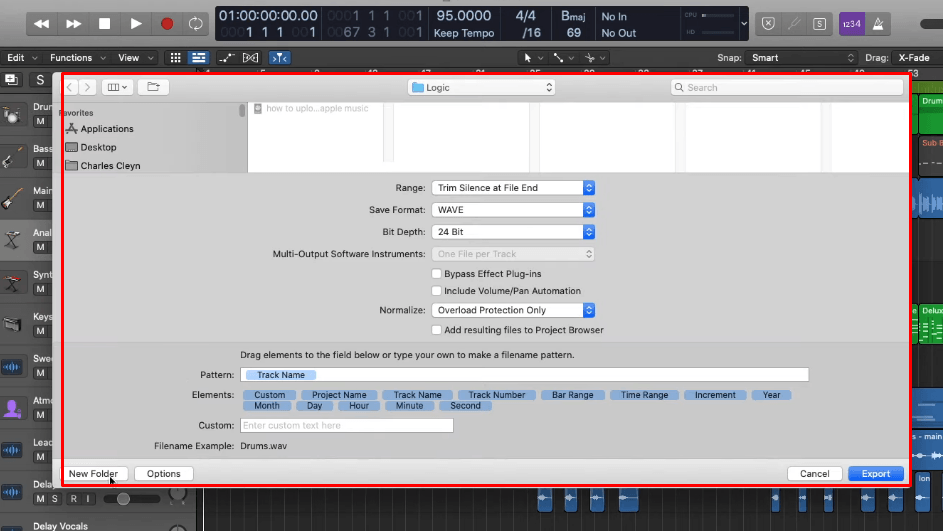This screenshot has width=943, height=531.
Task: Click the add track duplicate icon
Action: point(11,79)
